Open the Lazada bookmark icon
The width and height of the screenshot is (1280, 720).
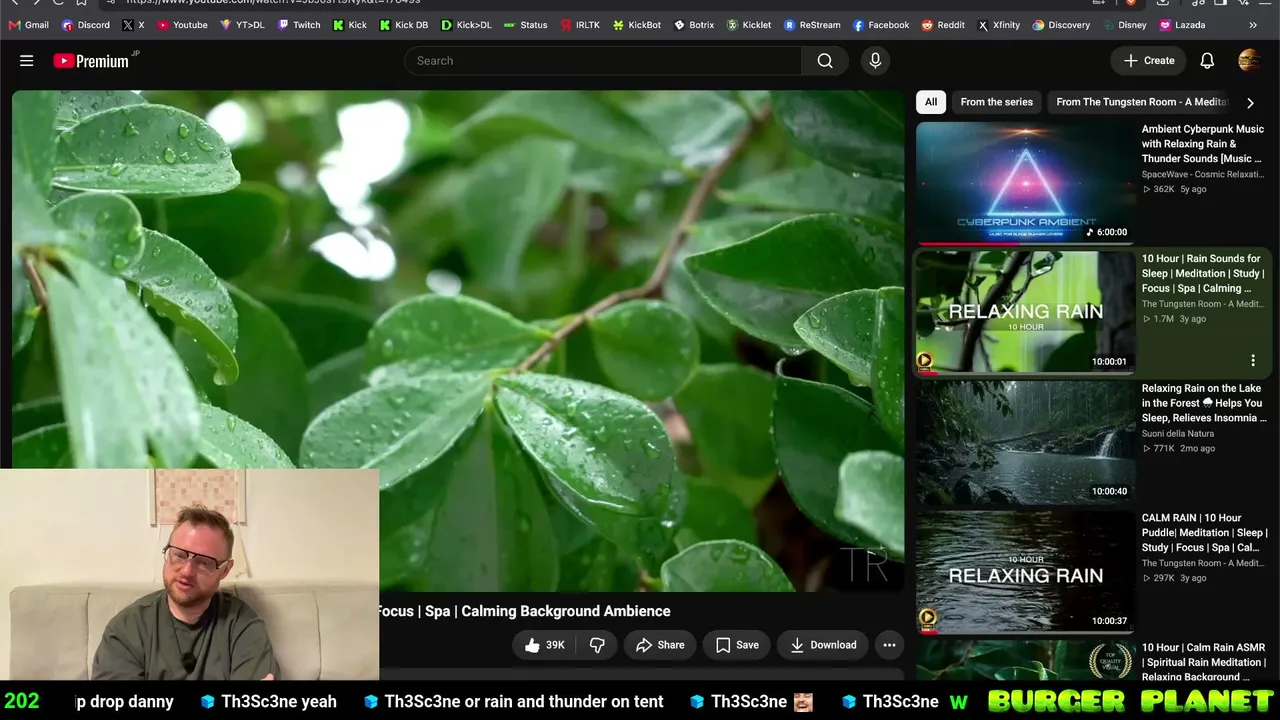coord(1164,25)
